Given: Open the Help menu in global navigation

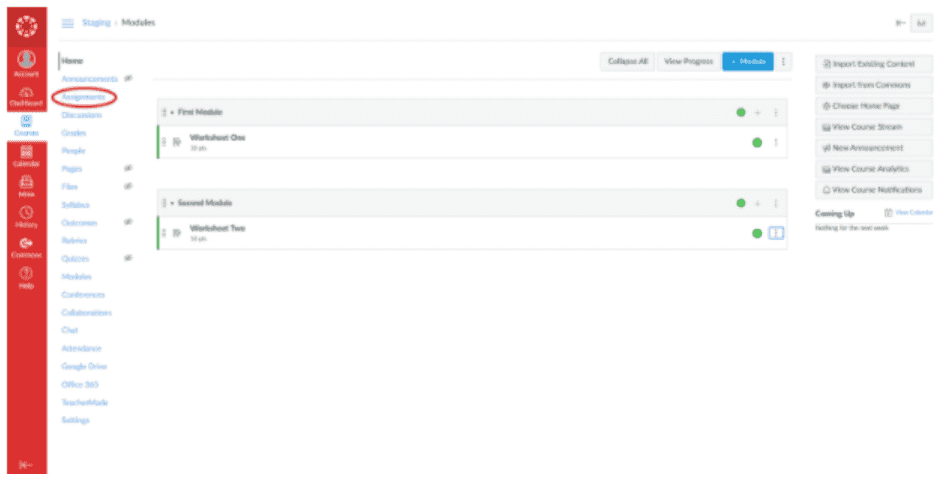Looking at the screenshot, I should (x=27, y=278).
